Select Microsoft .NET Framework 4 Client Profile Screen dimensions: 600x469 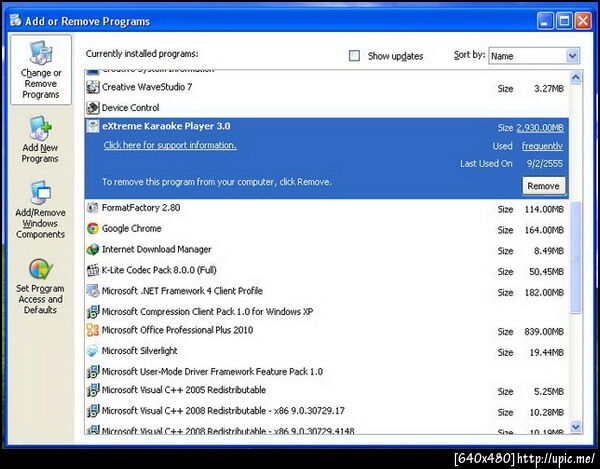327,291
